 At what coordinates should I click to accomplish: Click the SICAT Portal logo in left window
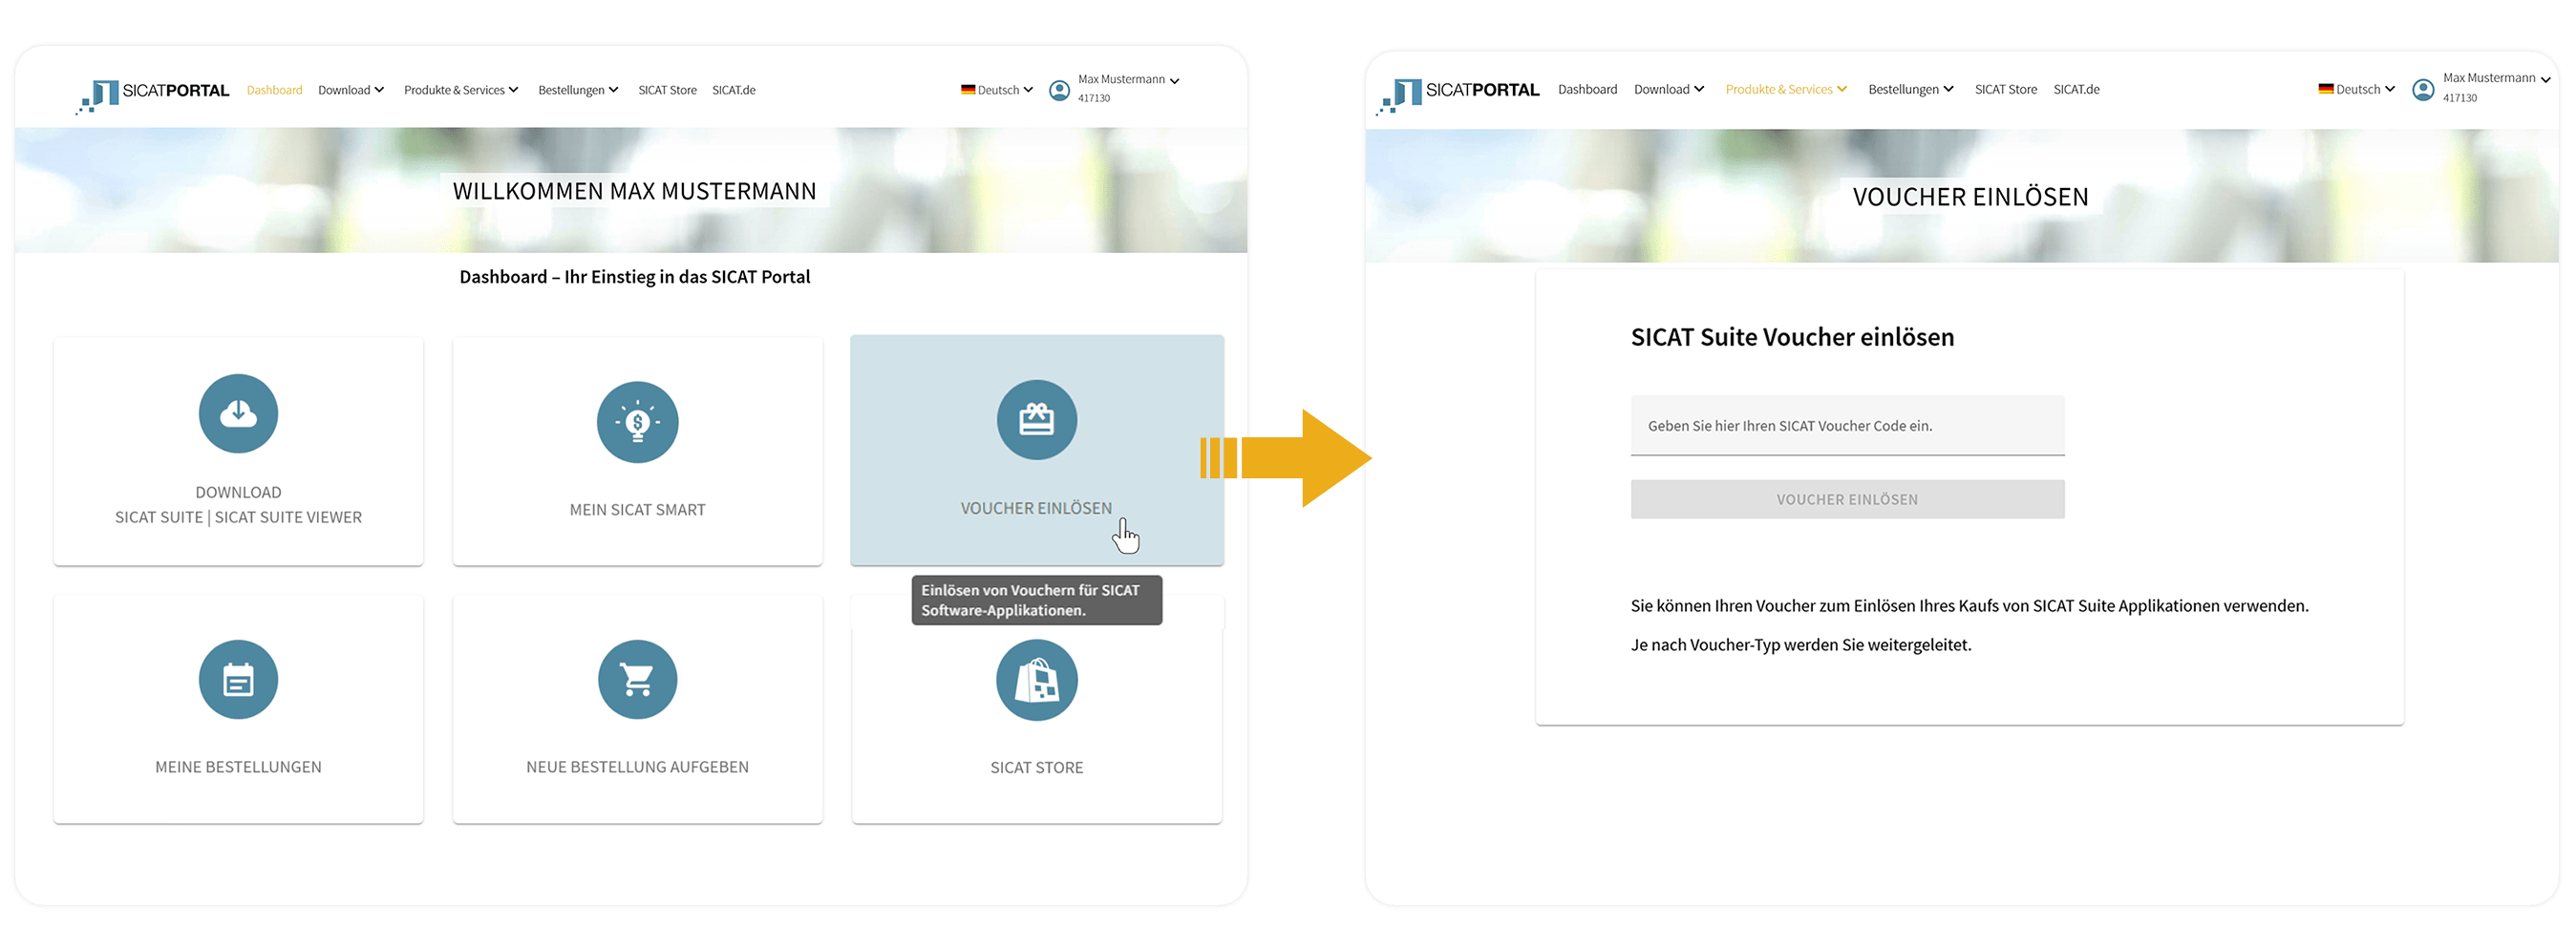(x=152, y=95)
